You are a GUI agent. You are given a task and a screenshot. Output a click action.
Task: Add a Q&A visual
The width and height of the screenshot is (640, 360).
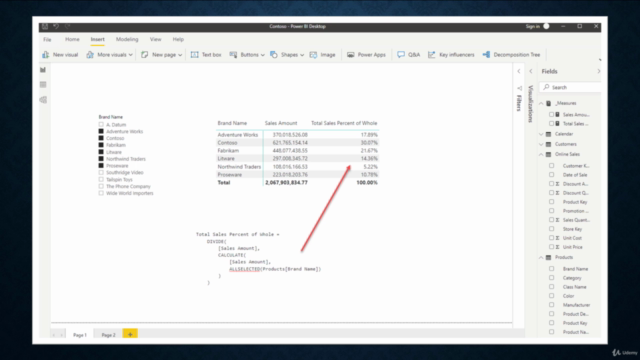click(409, 55)
